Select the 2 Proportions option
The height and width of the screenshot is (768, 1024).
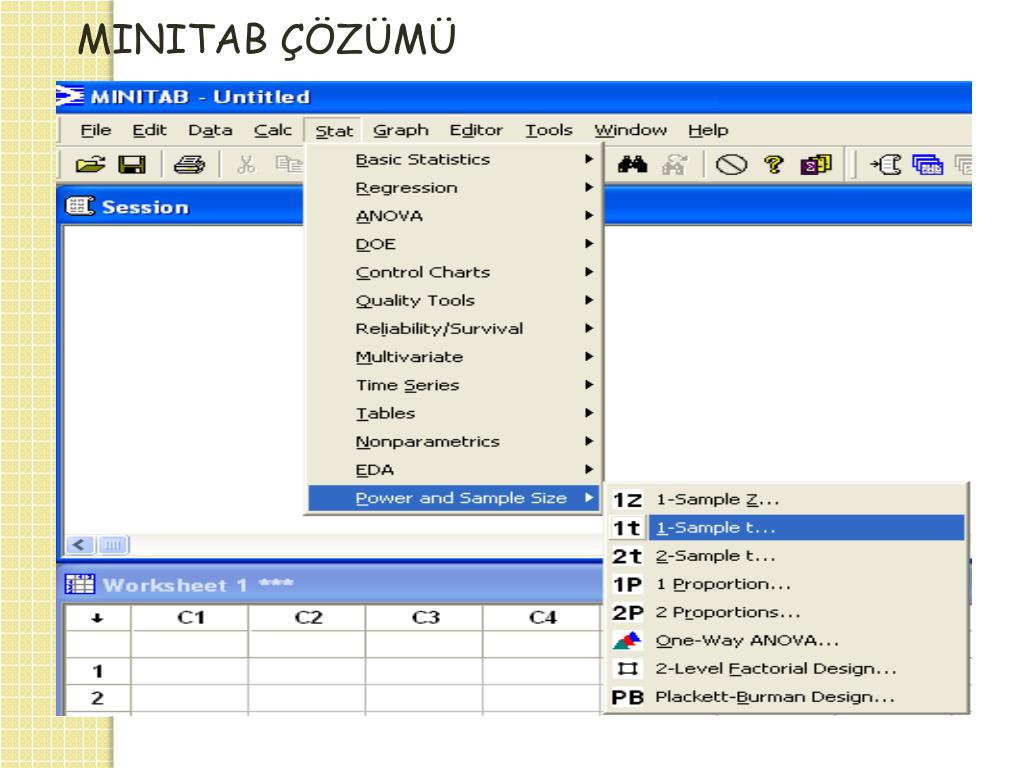[x=786, y=612]
